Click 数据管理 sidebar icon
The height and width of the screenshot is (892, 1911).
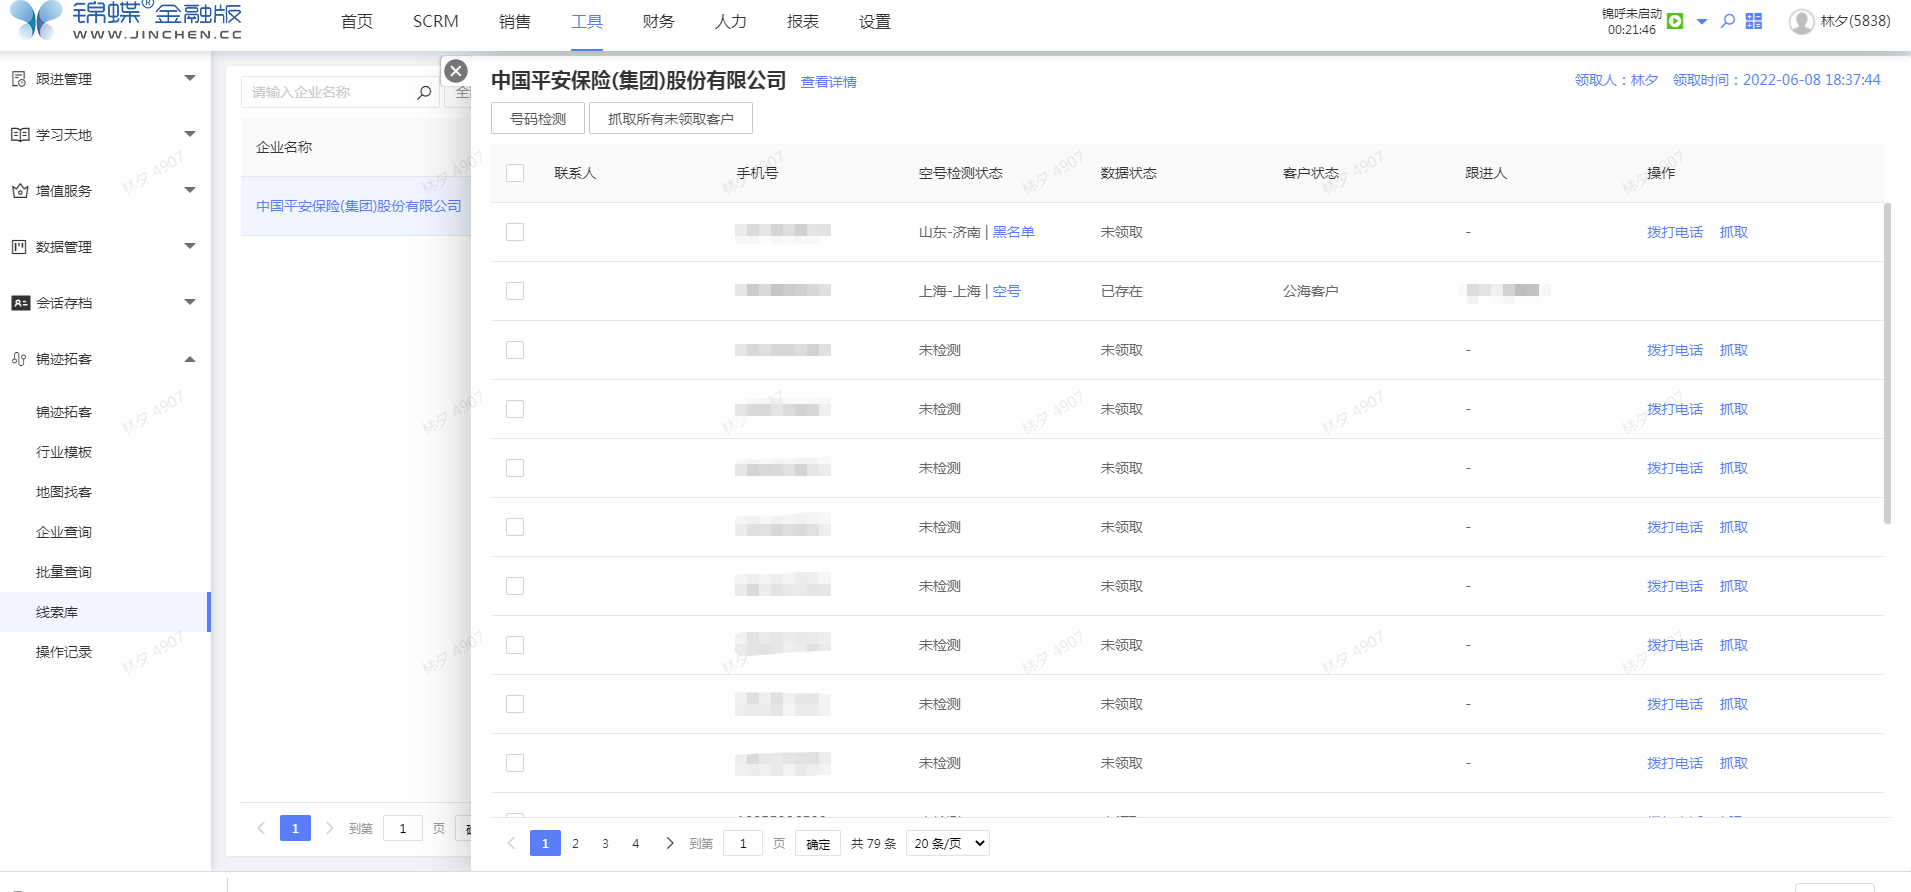click(19, 247)
